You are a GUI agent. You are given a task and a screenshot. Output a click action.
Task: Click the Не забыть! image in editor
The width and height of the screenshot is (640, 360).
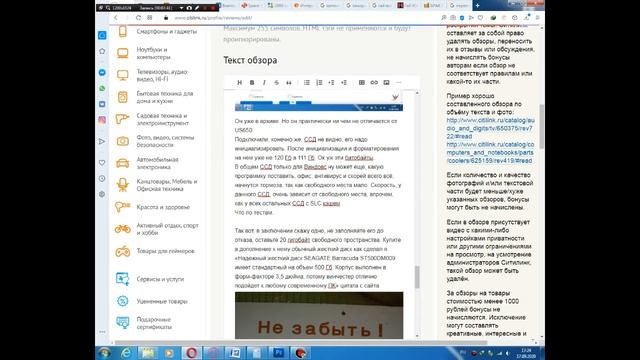pos(319,315)
